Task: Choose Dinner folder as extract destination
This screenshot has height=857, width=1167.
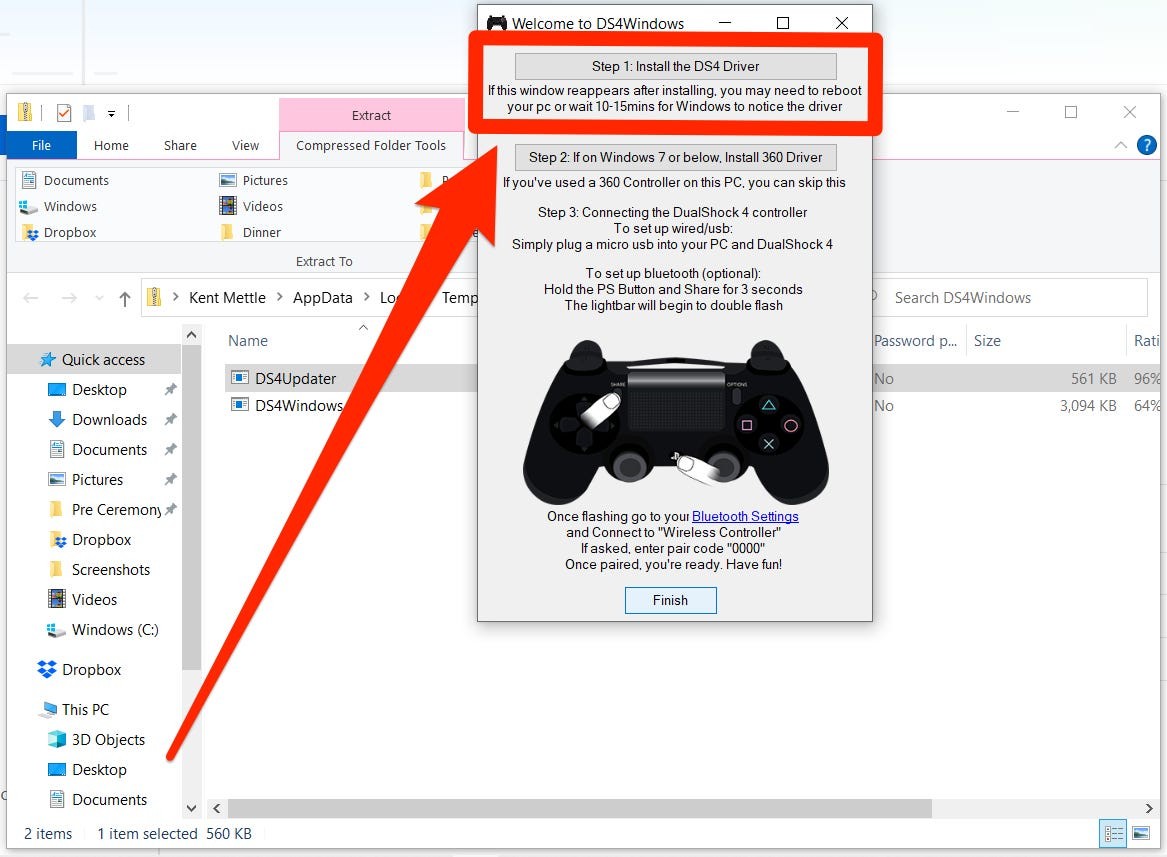Action: pos(251,232)
